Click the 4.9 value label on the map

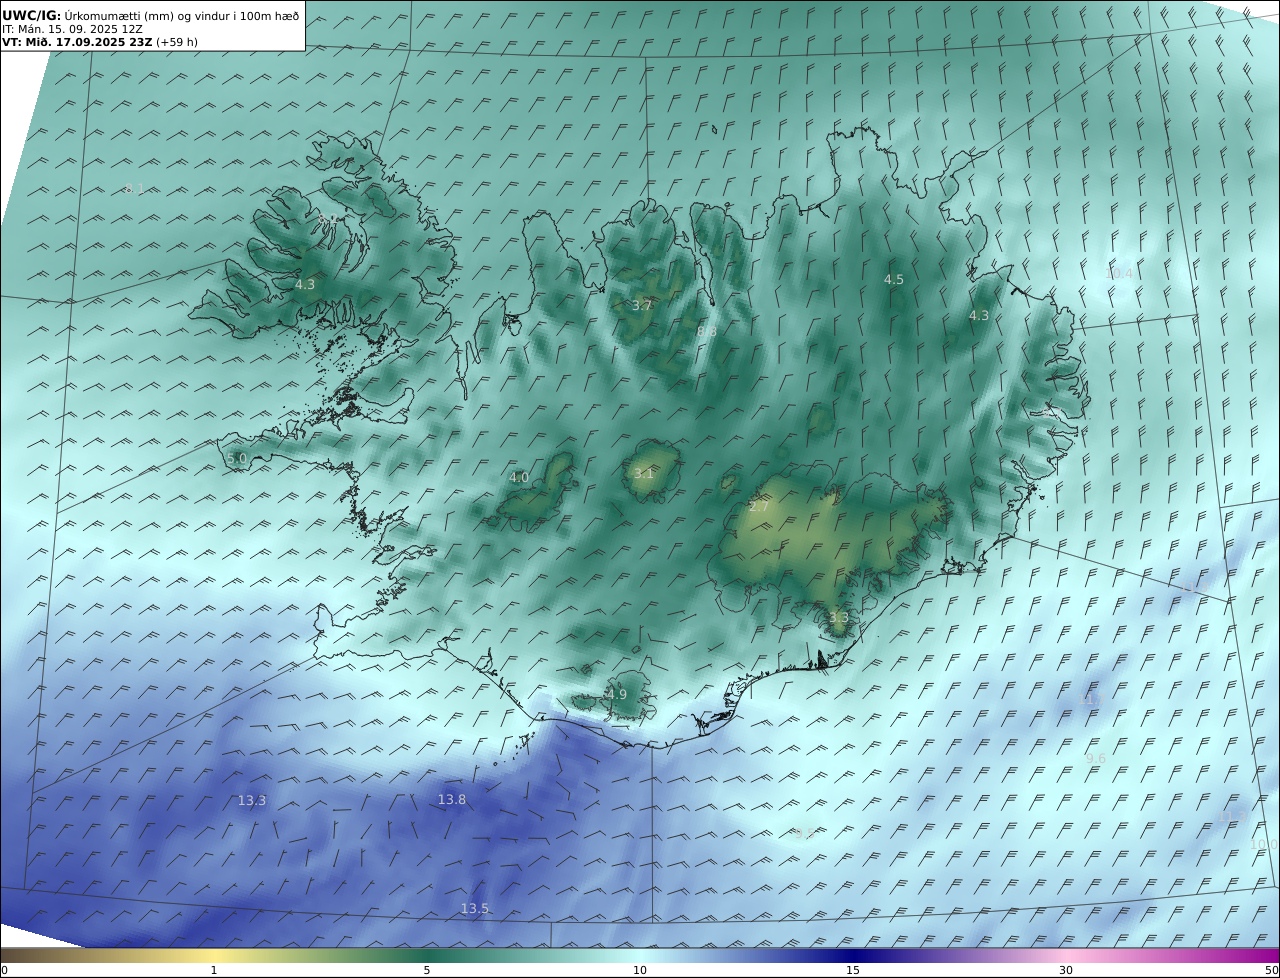click(x=617, y=695)
